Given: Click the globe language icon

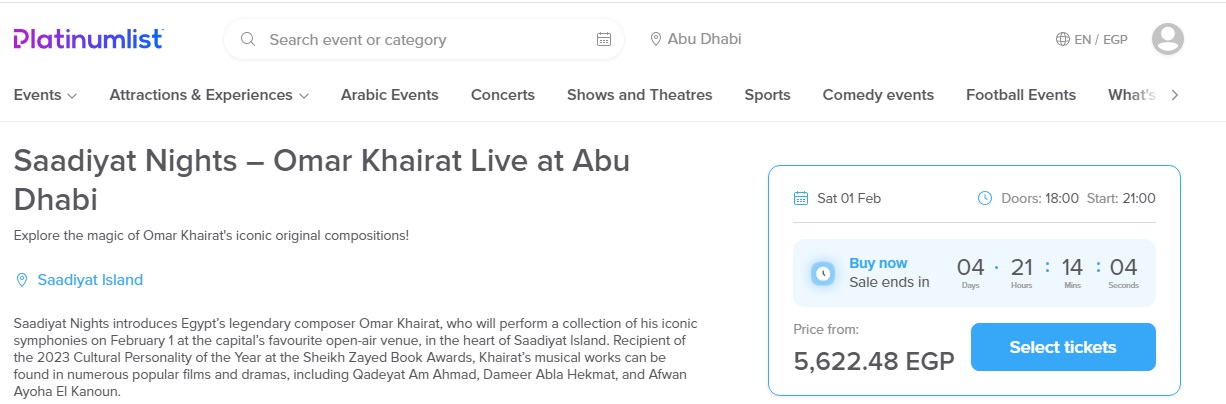Looking at the screenshot, I should pyautogui.click(x=1062, y=40).
